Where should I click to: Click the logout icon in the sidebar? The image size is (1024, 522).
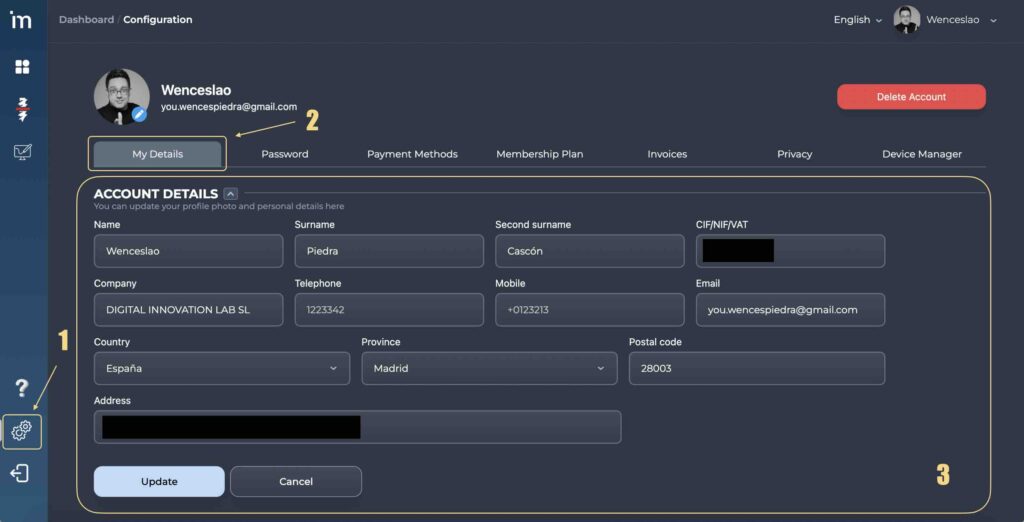[x=20, y=474]
